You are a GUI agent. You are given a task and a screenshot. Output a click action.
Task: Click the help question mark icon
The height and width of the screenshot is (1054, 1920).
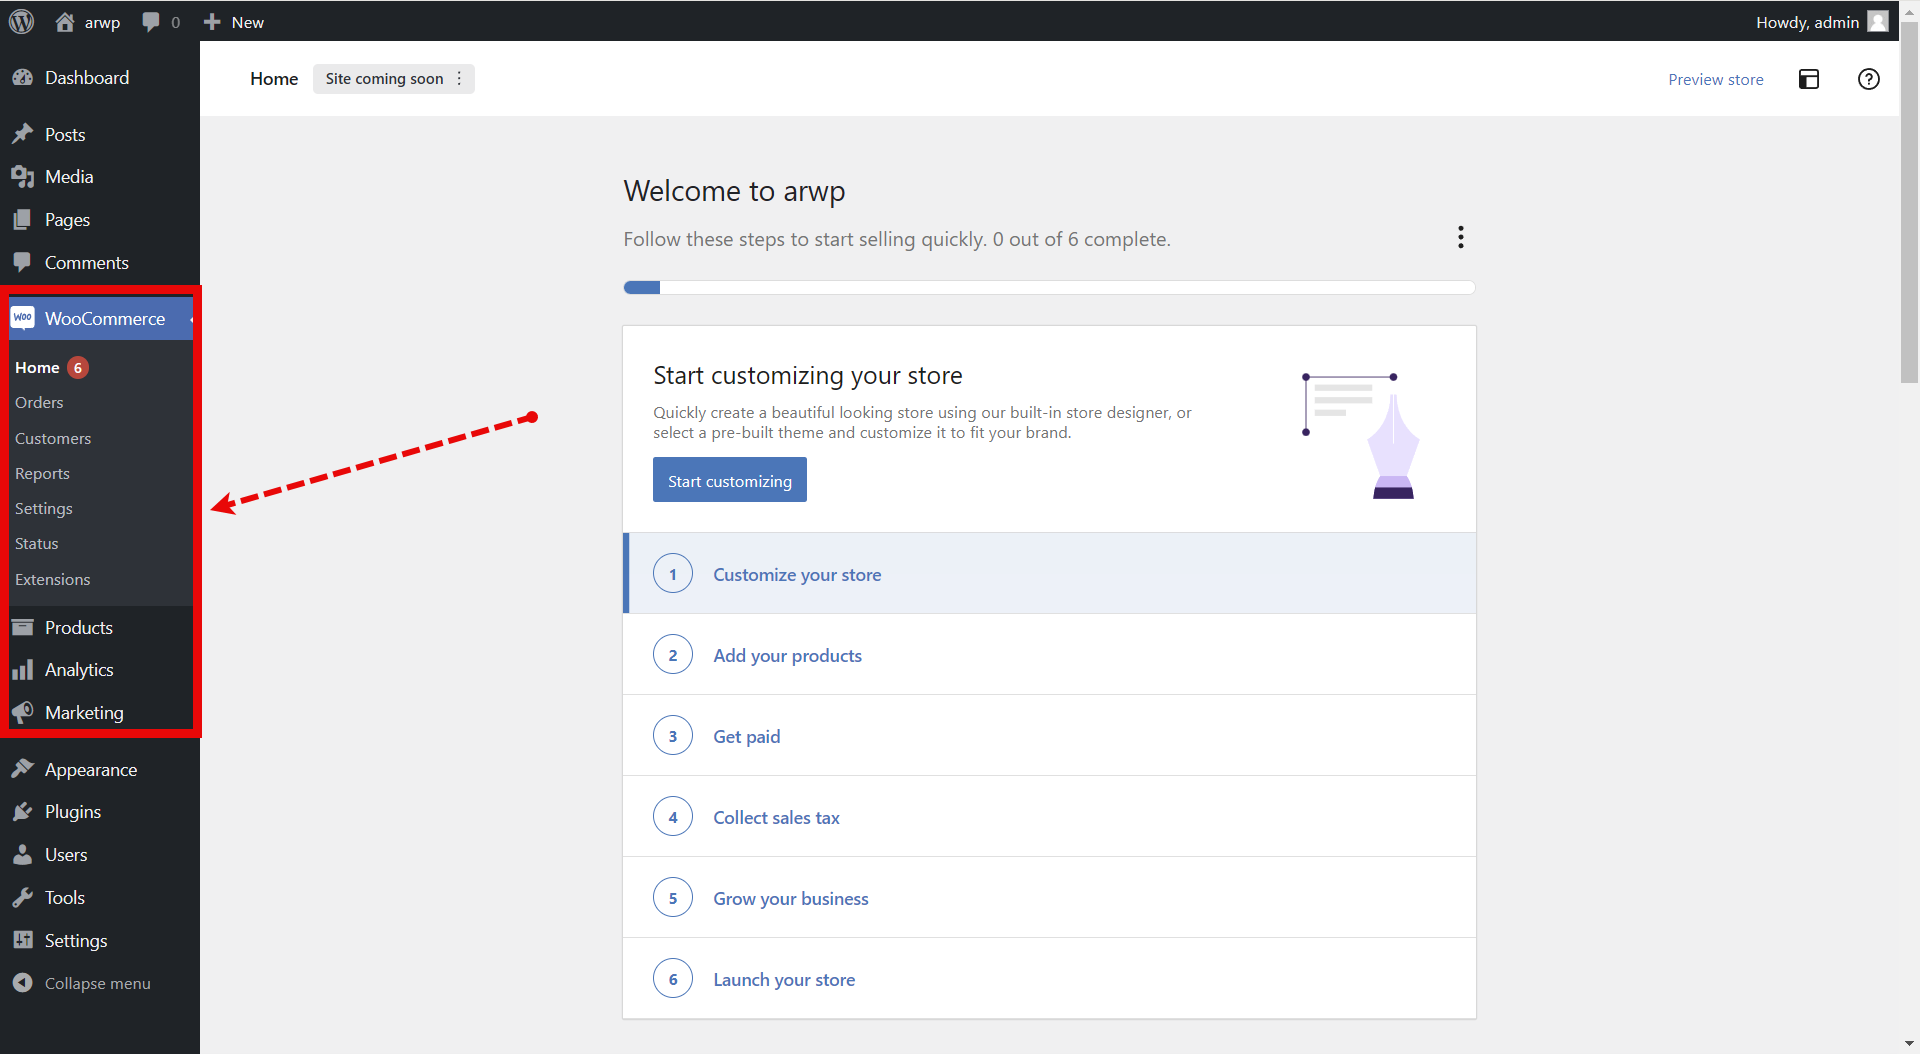[1868, 79]
